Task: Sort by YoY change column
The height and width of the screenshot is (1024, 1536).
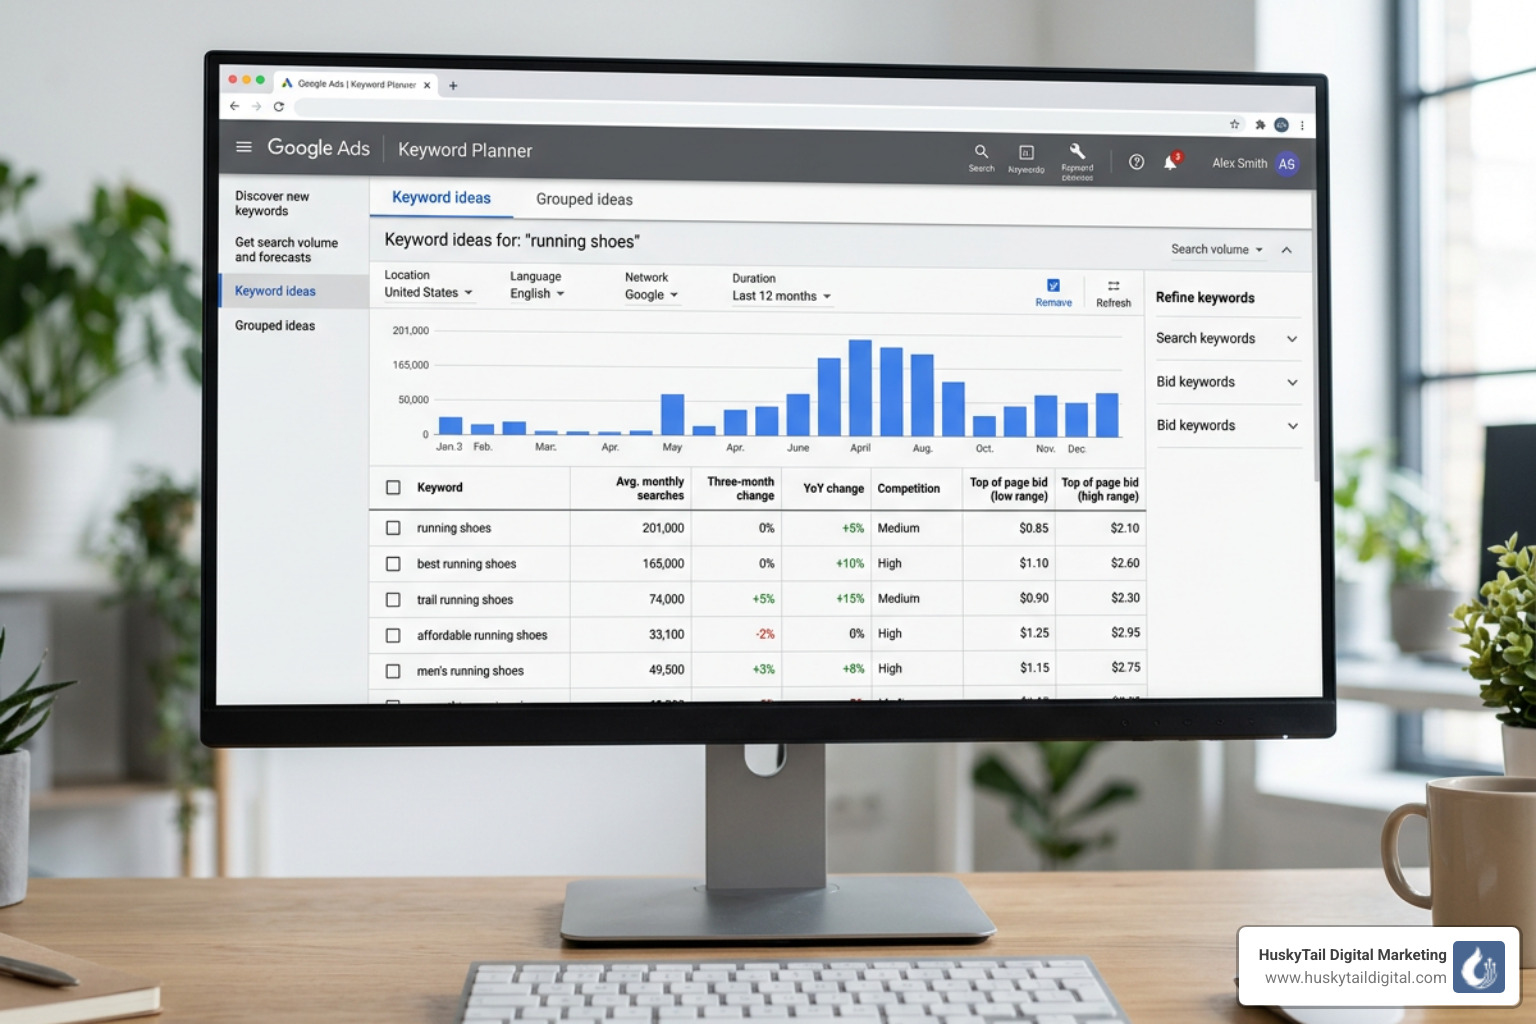Action: [x=833, y=489]
